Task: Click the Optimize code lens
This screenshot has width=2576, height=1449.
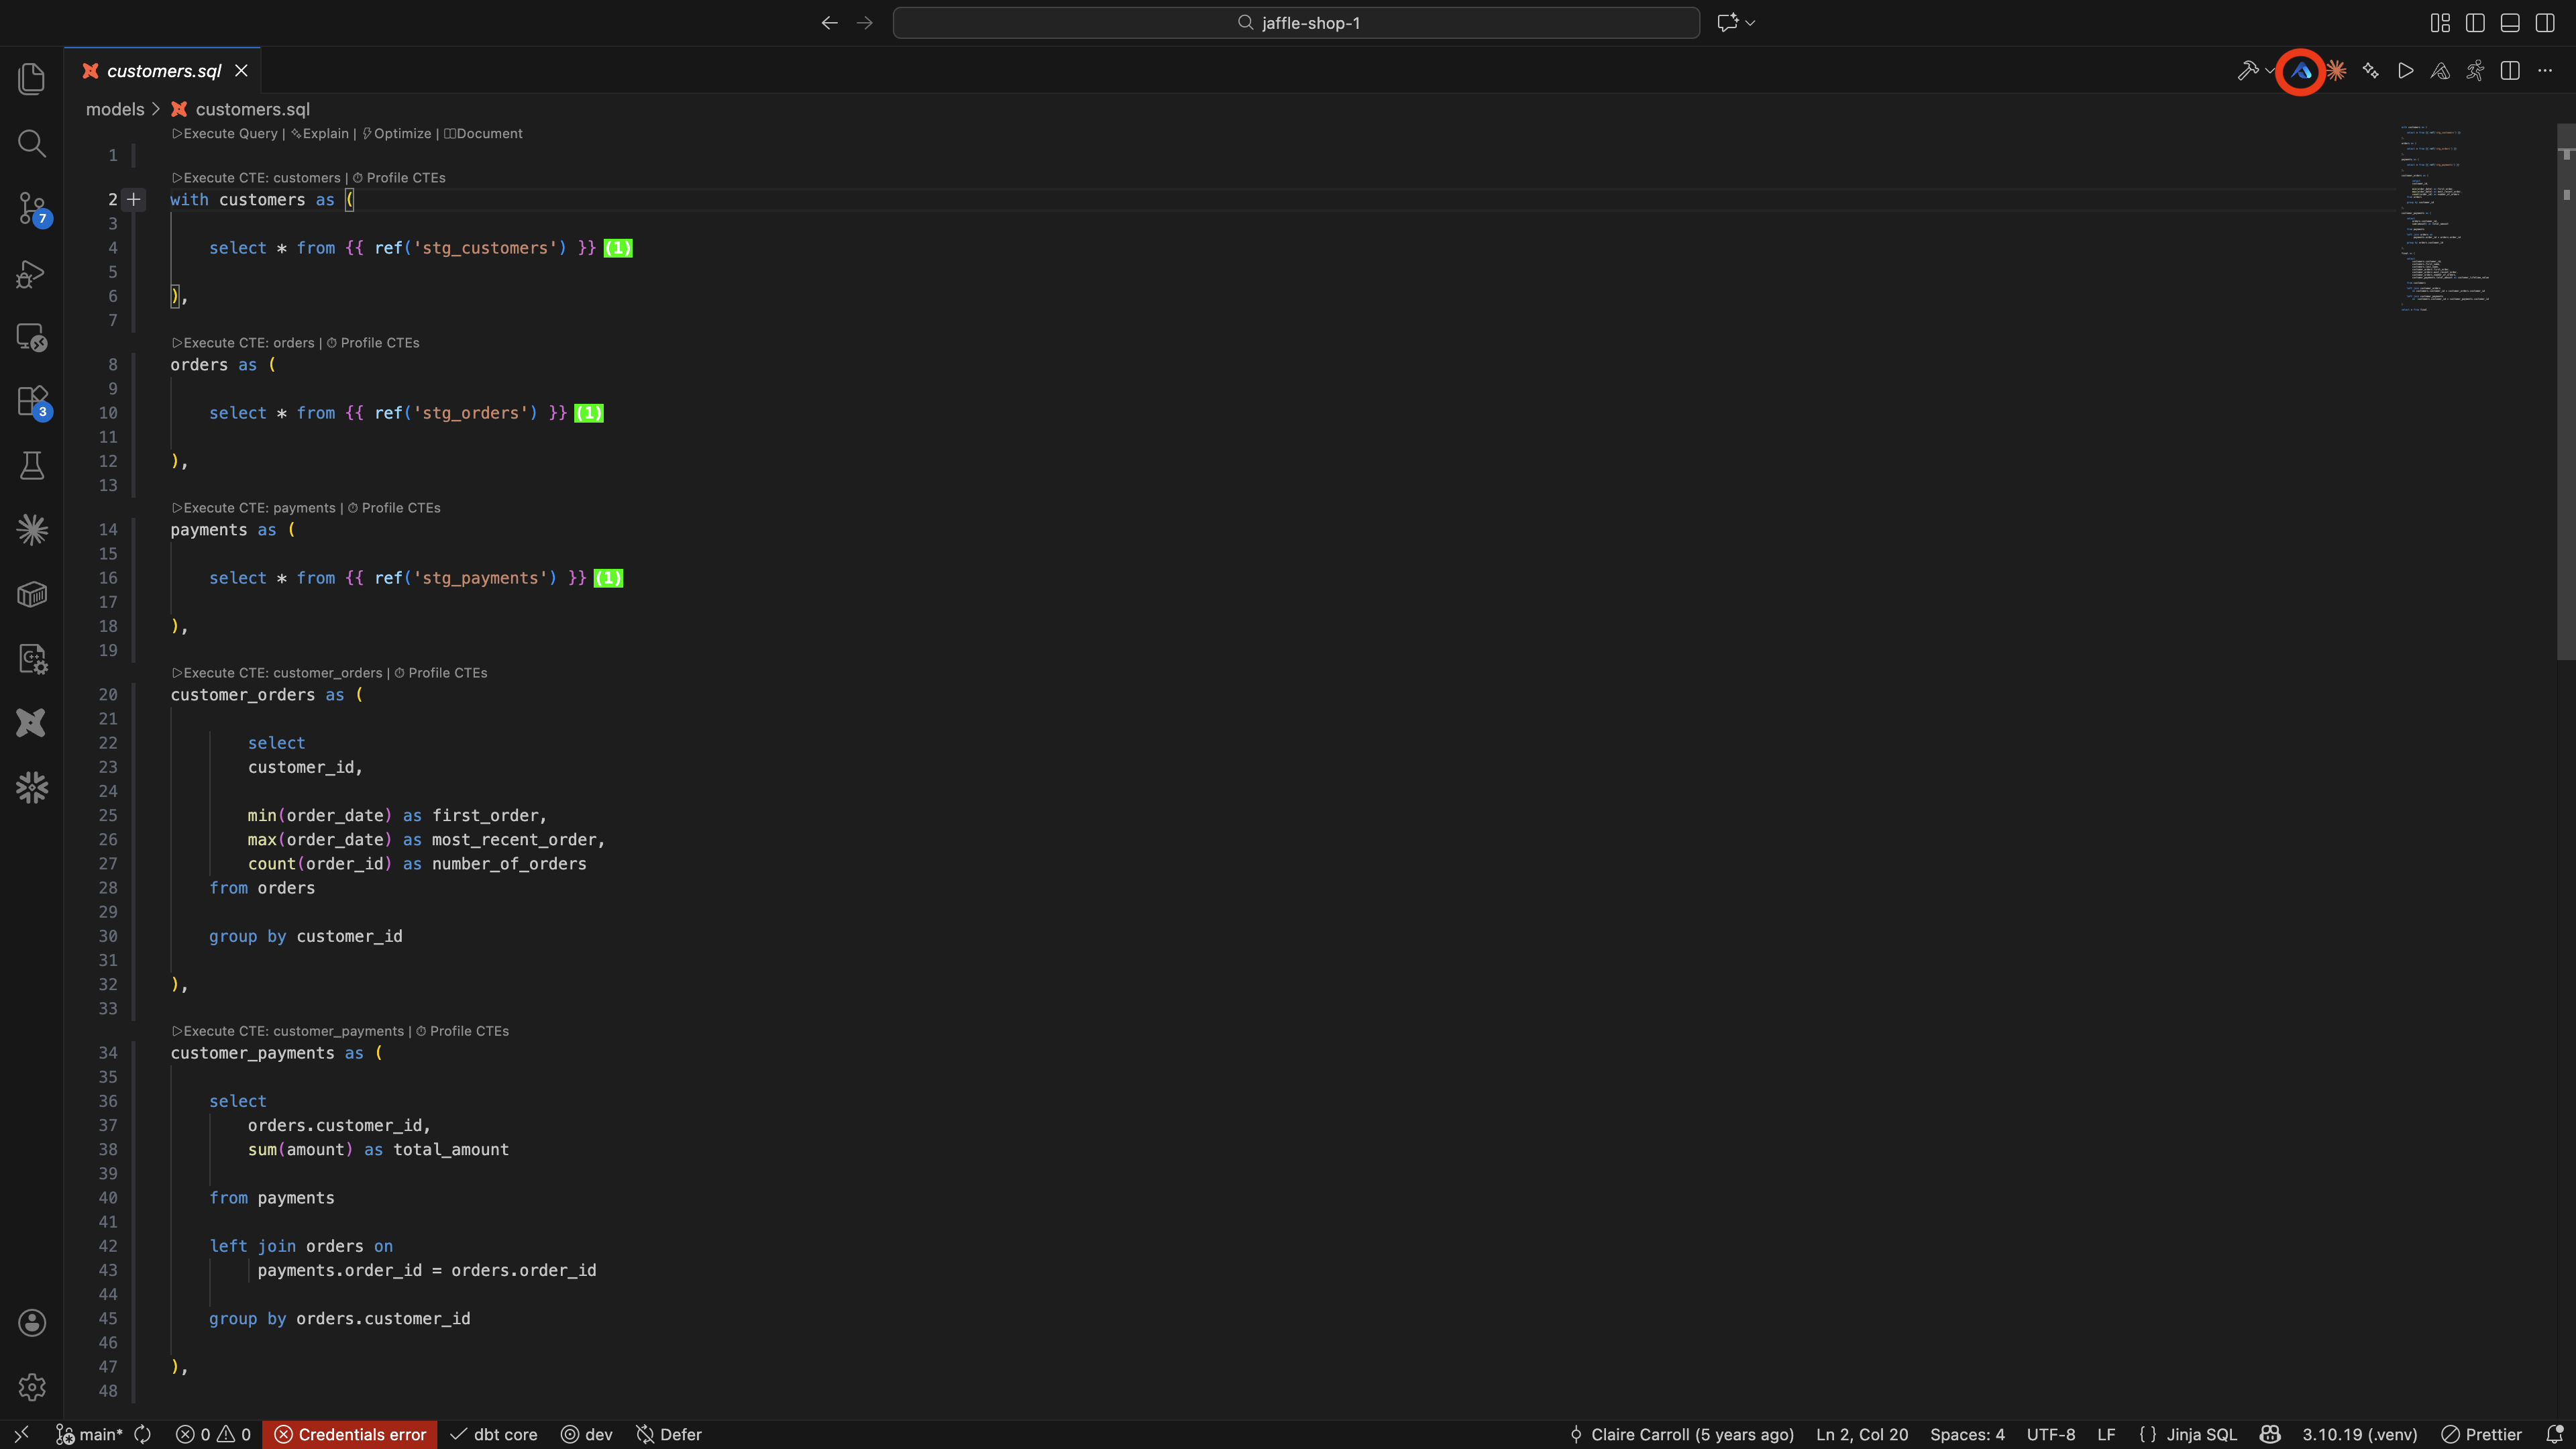Action: (397, 133)
